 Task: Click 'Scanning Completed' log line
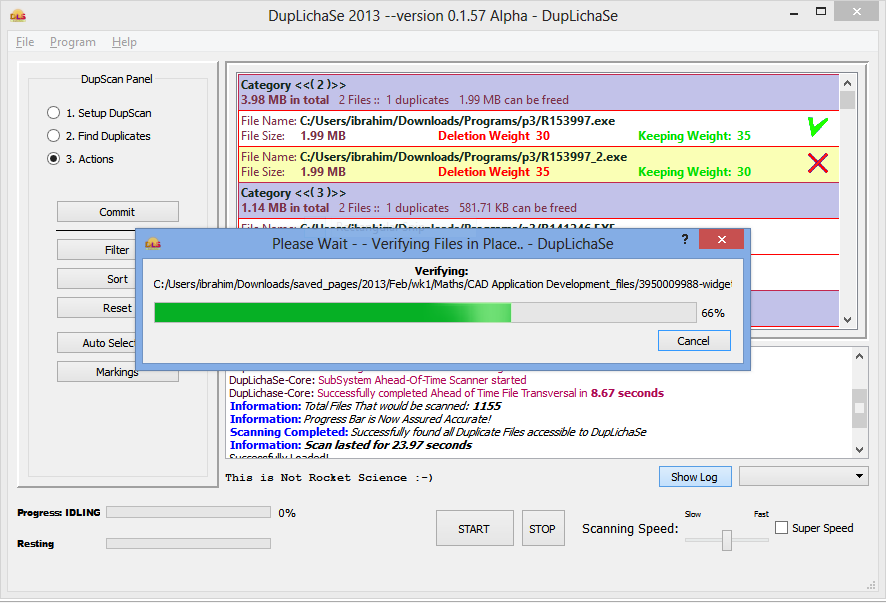(438, 432)
